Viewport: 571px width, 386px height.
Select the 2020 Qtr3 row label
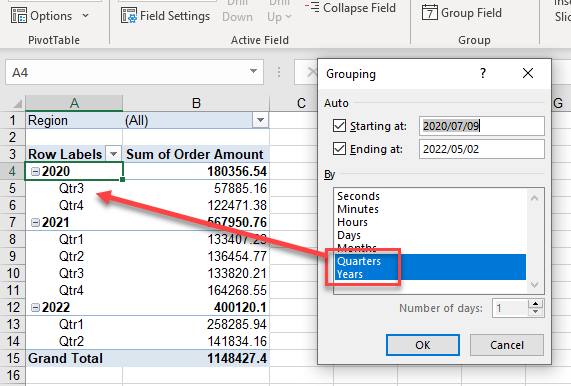click(74, 188)
